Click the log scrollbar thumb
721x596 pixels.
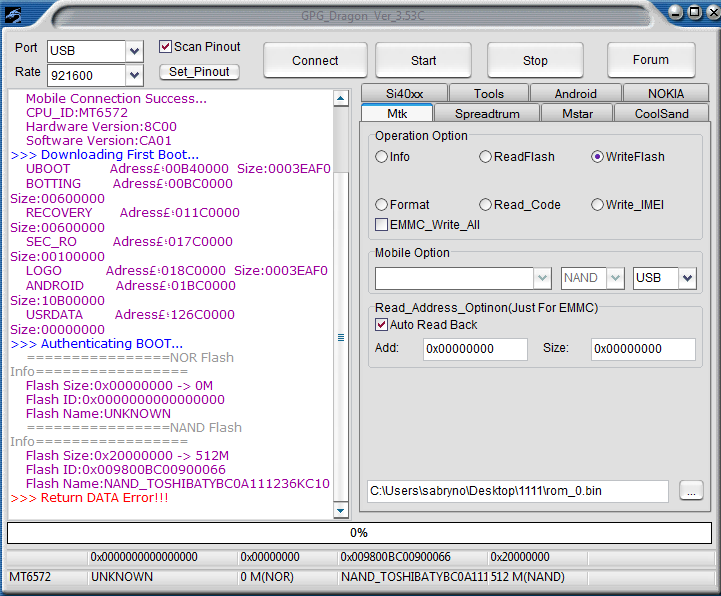pos(341,337)
